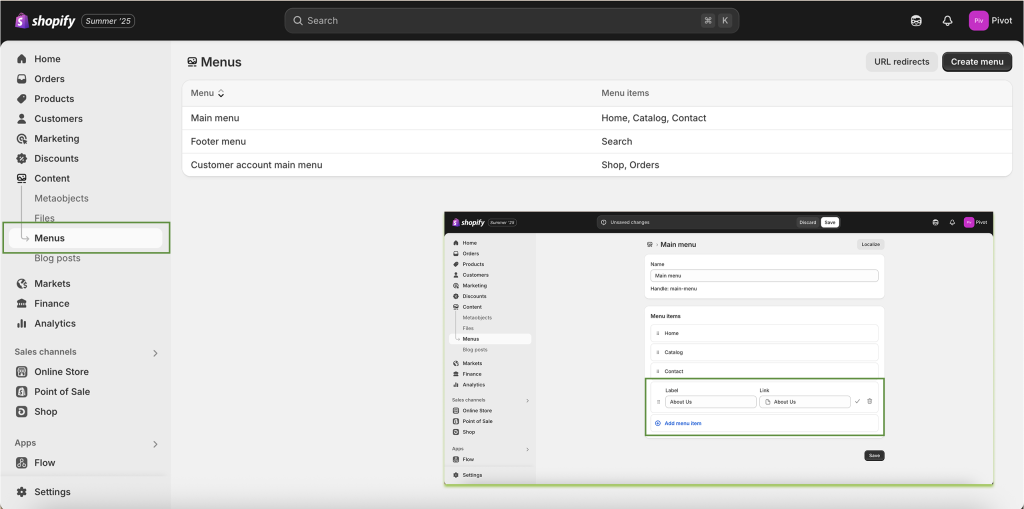Open the Footer menu row
This screenshot has width=1024, height=509.
click(597, 142)
